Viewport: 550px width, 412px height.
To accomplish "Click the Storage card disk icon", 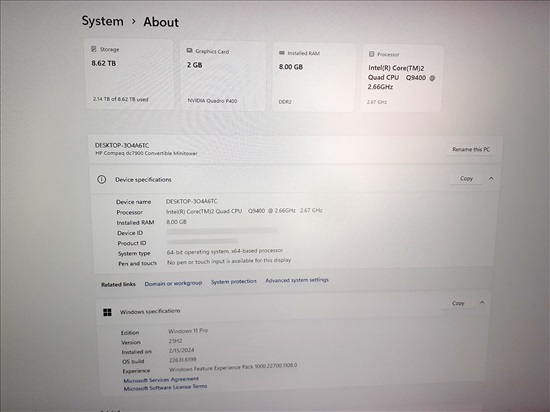I will click(94, 49).
